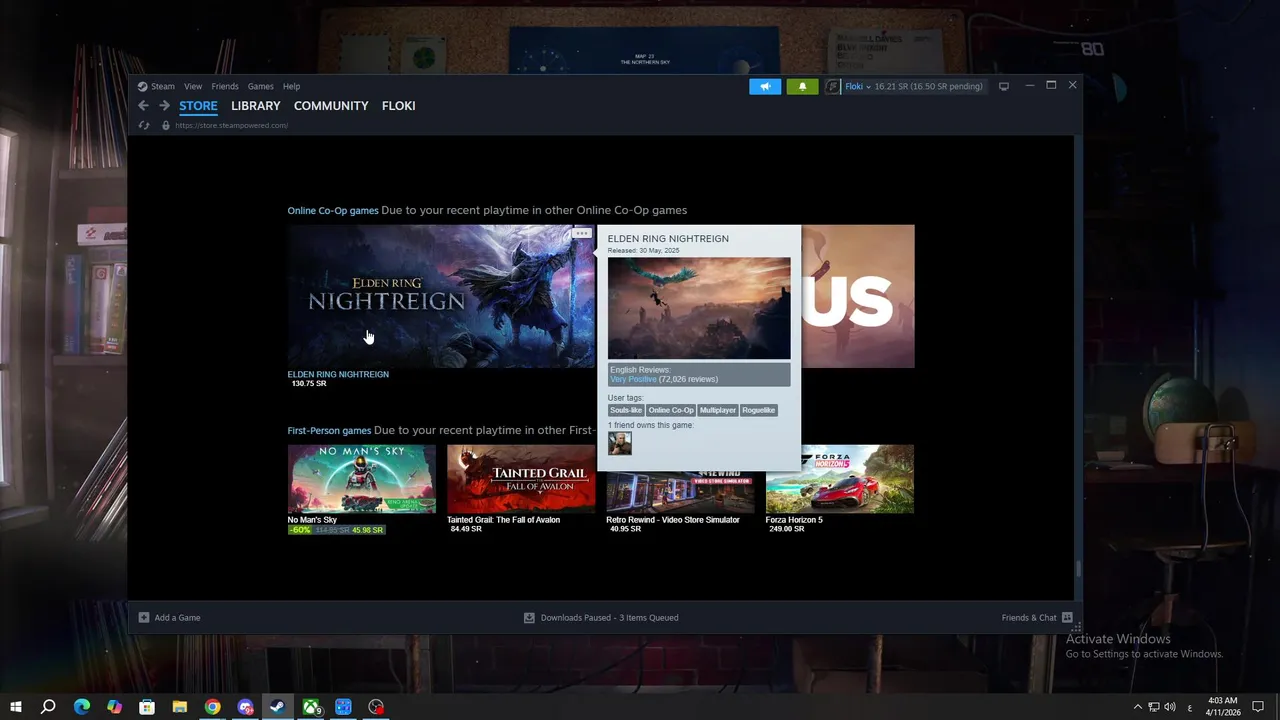This screenshot has height=720, width=1280.
Task: Open the green notifications bell
Action: 802,86
